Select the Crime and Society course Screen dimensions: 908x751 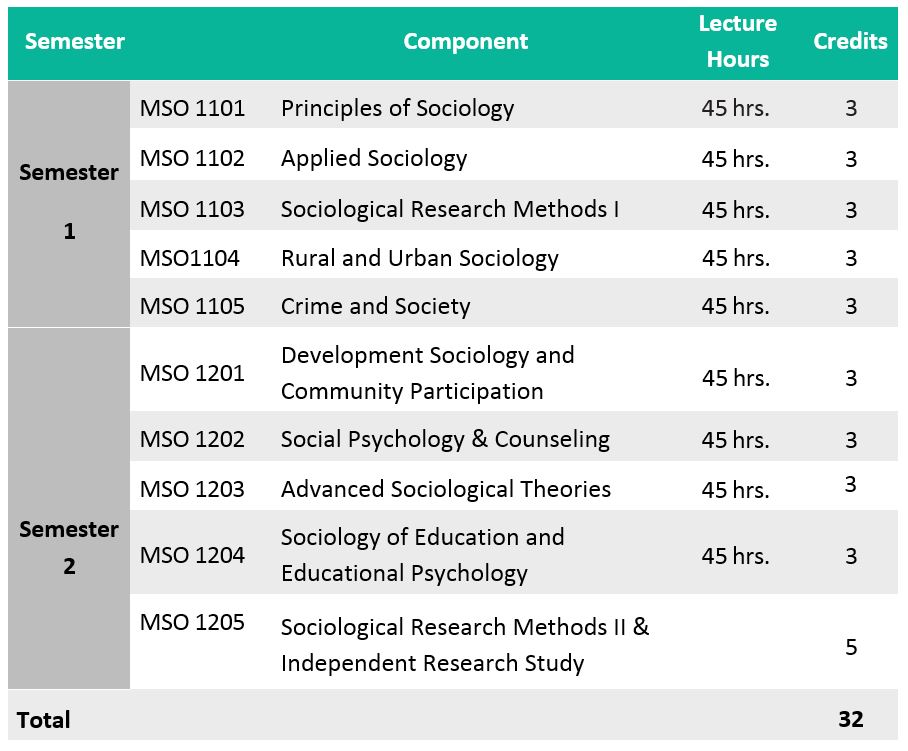(375, 306)
